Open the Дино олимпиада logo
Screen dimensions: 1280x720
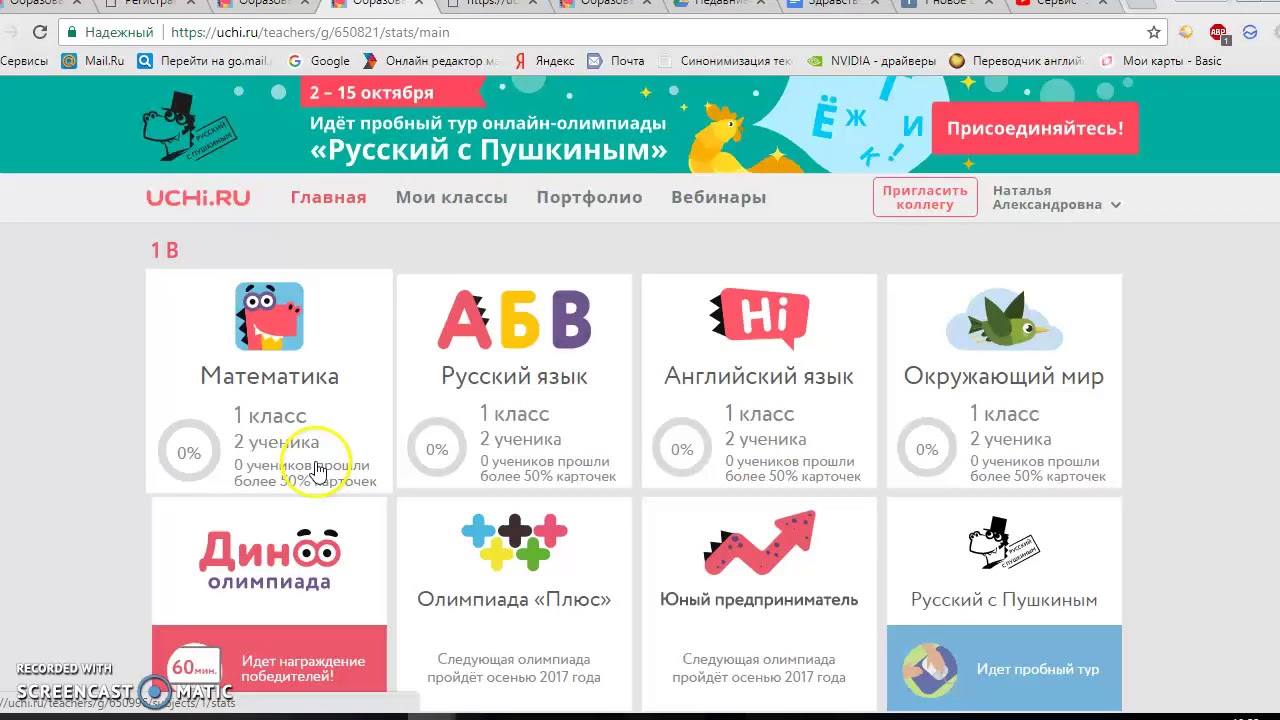point(269,560)
